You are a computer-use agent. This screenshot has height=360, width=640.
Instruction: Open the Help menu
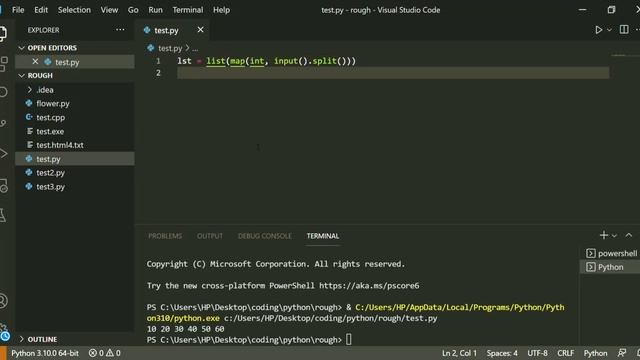(221, 10)
